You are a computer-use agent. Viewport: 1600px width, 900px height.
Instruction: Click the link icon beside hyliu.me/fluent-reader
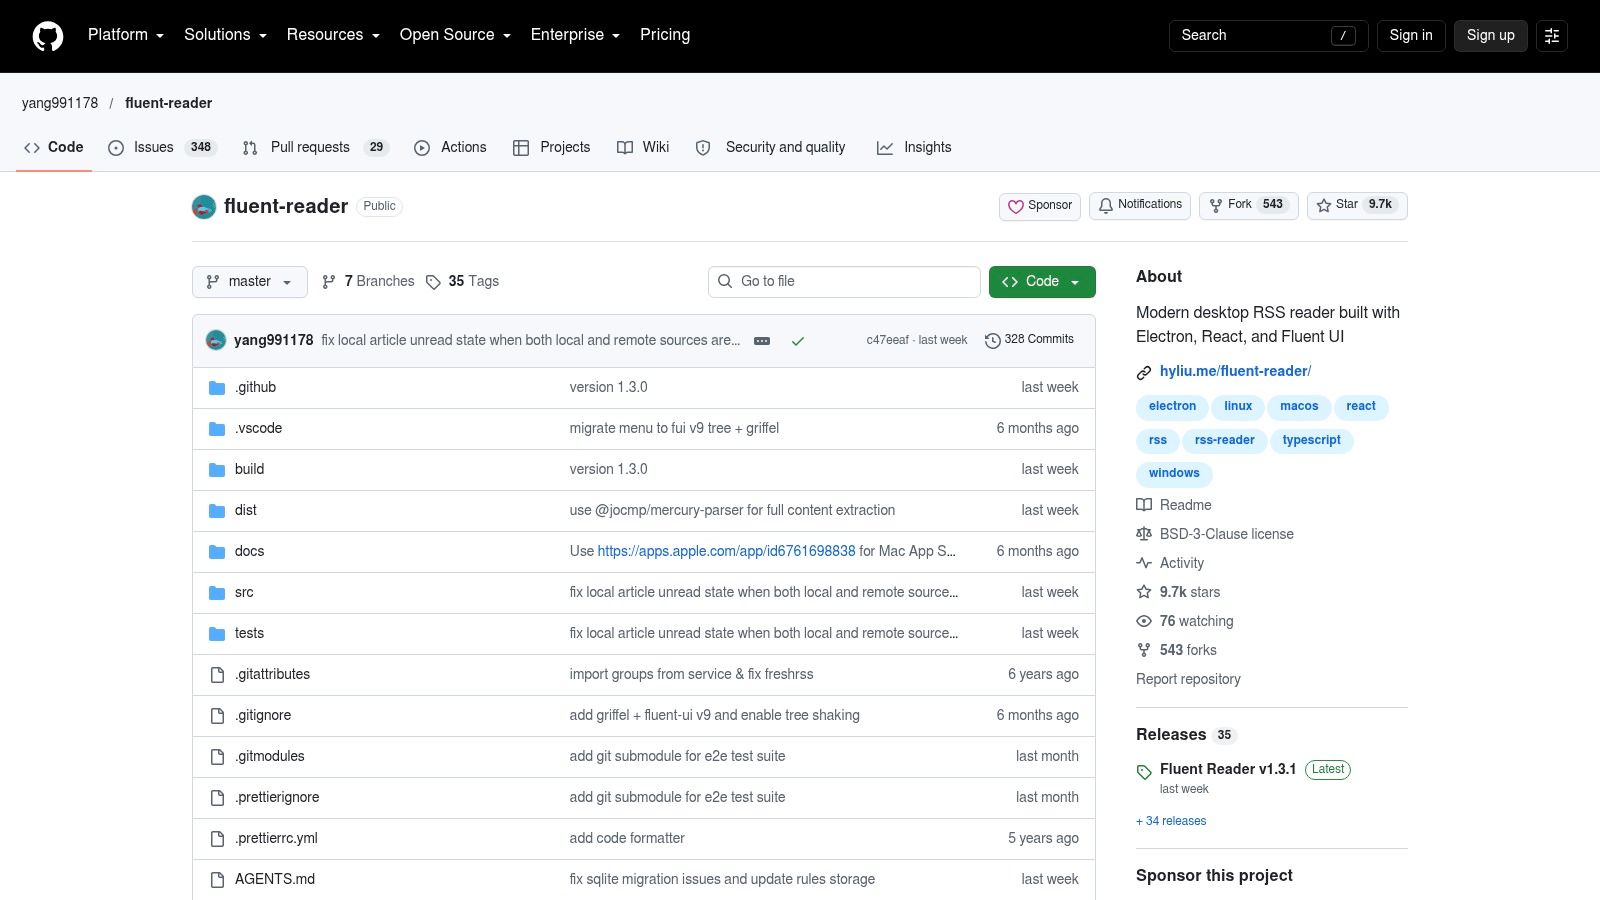(x=1144, y=373)
